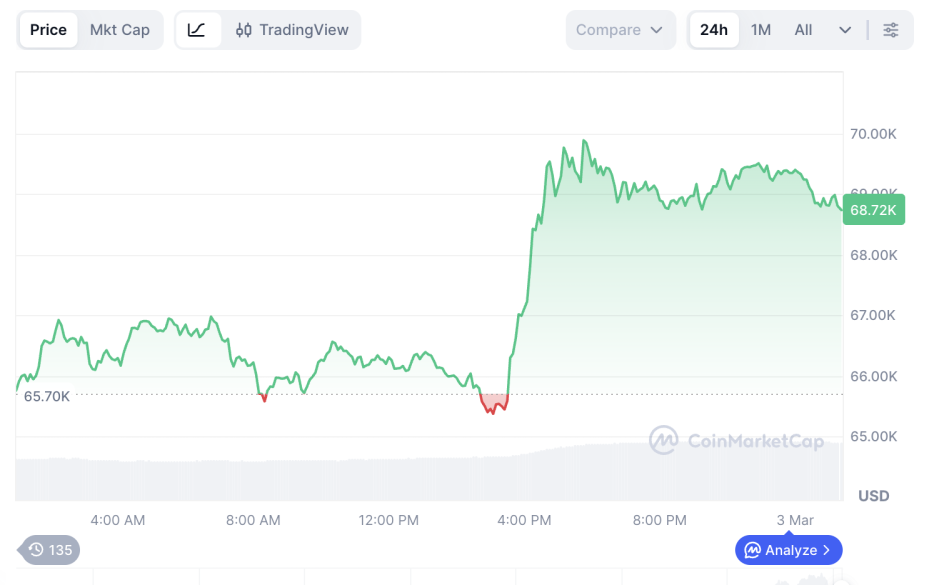Expand more time range options chevron
Image resolution: width=934 pixels, height=585 pixels.
pyautogui.click(x=845, y=30)
